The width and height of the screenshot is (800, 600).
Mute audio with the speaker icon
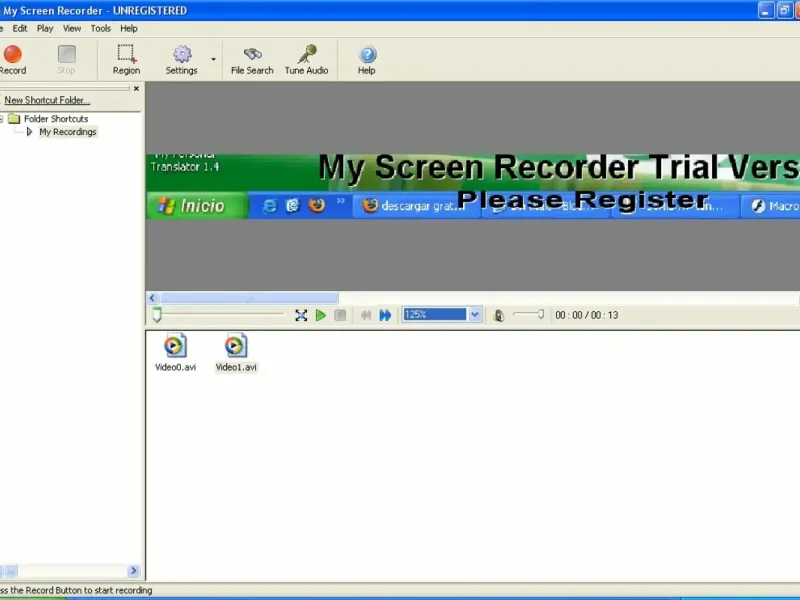[x=498, y=316]
